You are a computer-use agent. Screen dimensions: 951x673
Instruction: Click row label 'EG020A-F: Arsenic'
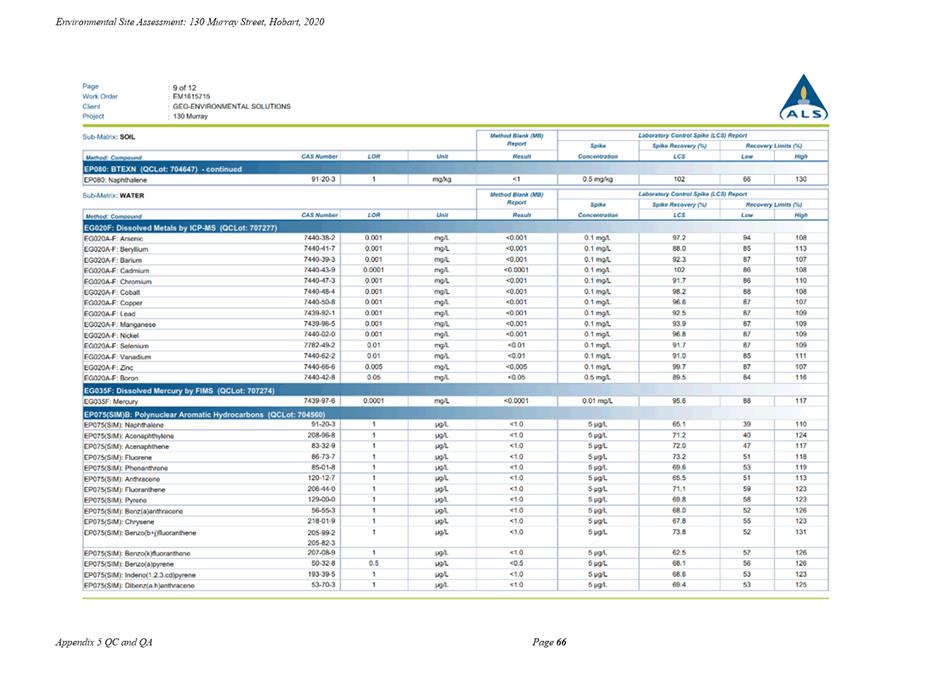coord(113,238)
